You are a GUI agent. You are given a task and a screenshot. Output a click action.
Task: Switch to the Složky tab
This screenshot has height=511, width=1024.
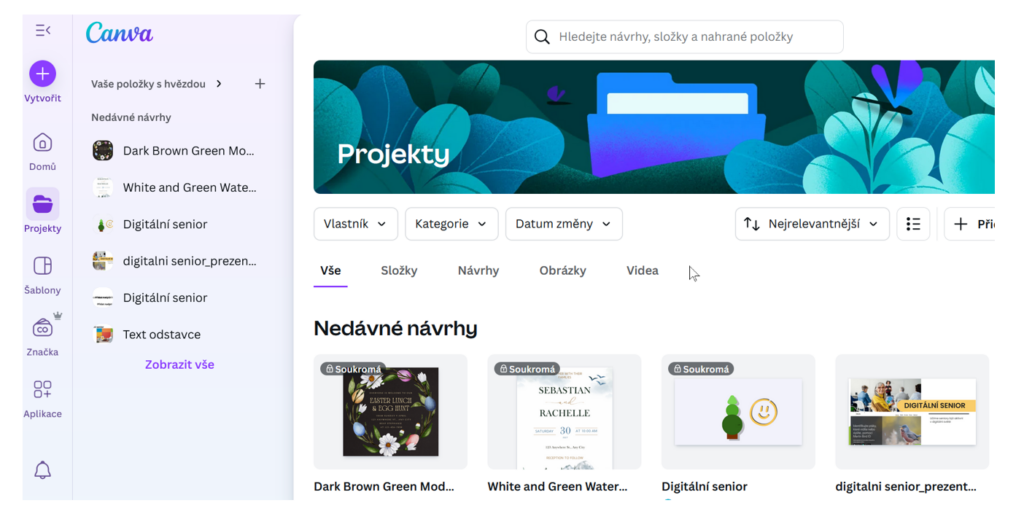[x=399, y=271]
